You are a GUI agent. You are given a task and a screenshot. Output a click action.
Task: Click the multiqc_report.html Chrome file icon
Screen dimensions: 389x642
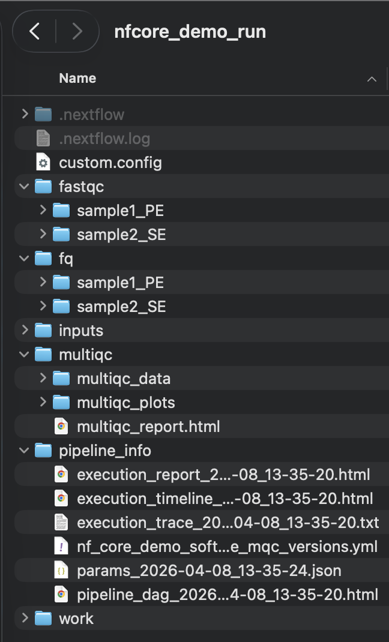point(61,426)
